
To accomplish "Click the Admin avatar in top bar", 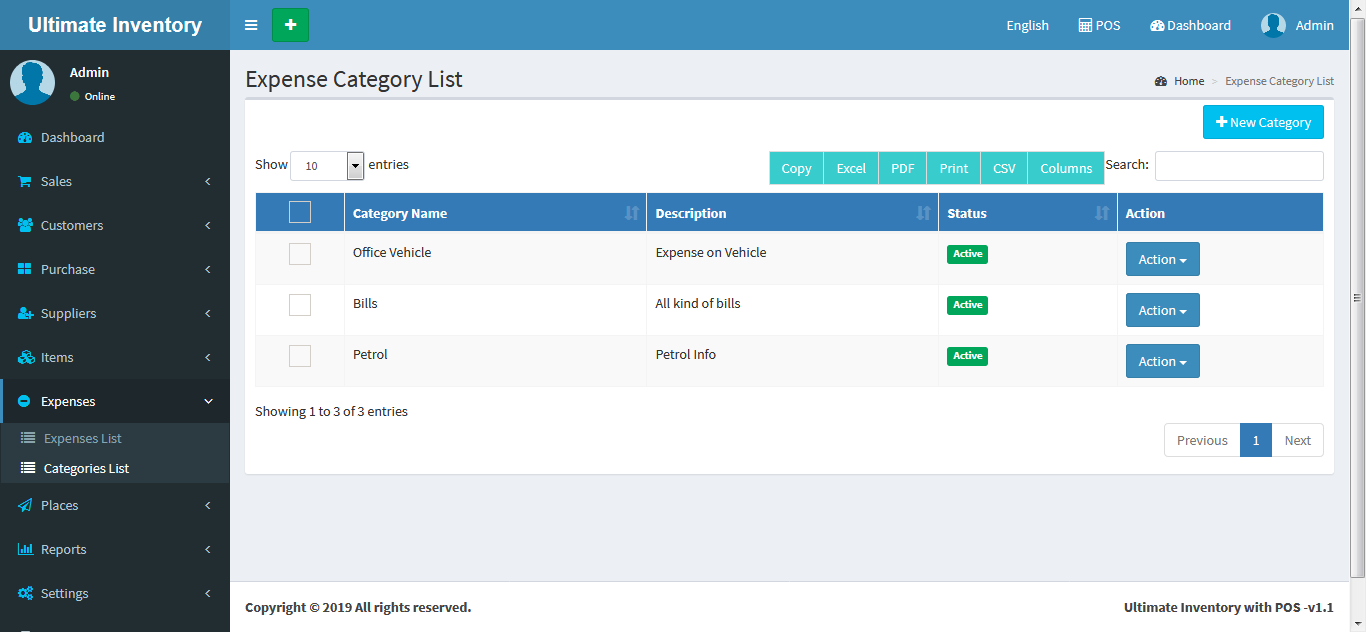I will tap(1273, 25).
